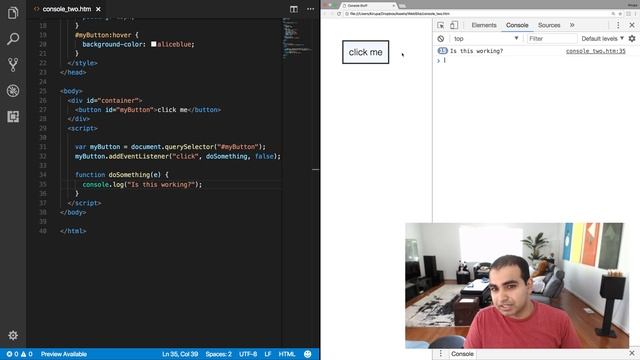Select the console_two.htm editor tab
This screenshot has height=360, width=640.
click(67, 9)
